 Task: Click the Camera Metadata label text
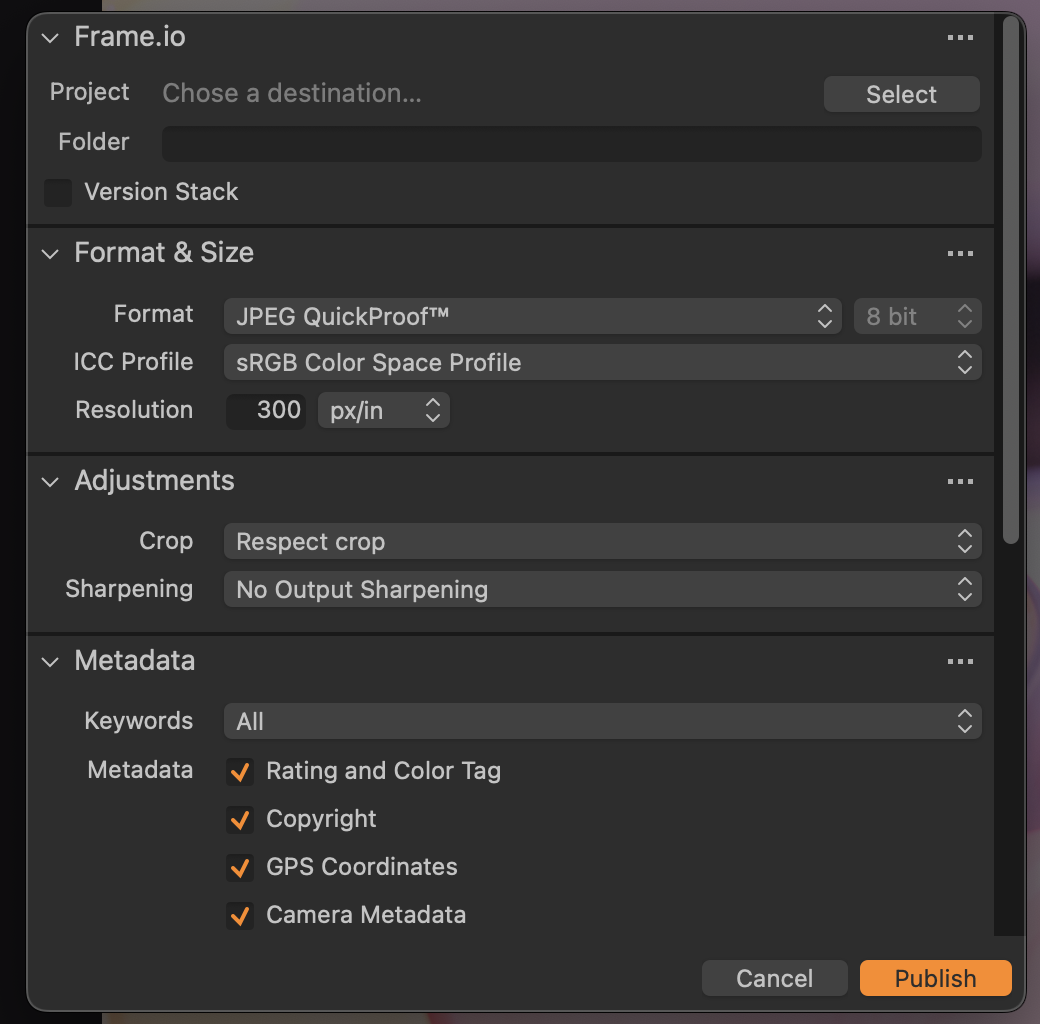[x=366, y=915]
